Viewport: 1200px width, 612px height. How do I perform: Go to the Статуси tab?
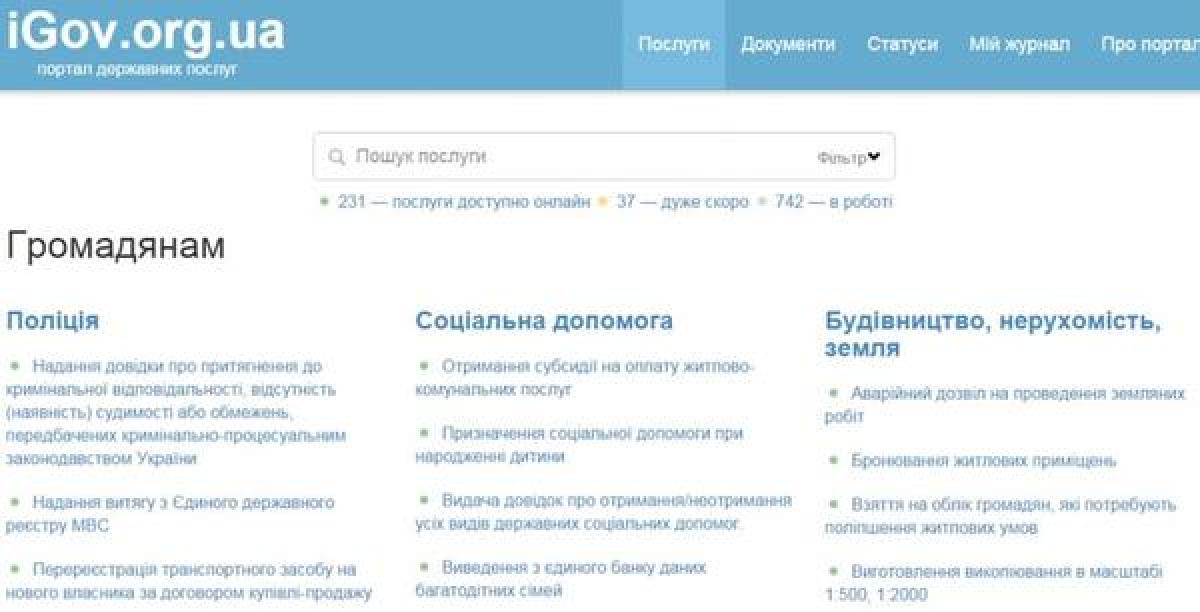[x=902, y=45]
